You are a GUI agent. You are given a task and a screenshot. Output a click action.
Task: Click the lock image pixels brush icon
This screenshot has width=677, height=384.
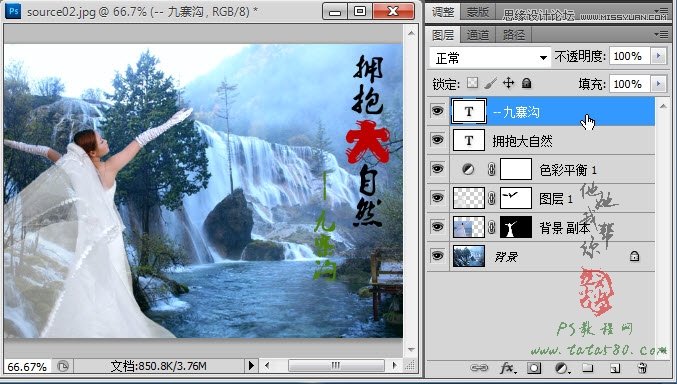(x=490, y=83)
